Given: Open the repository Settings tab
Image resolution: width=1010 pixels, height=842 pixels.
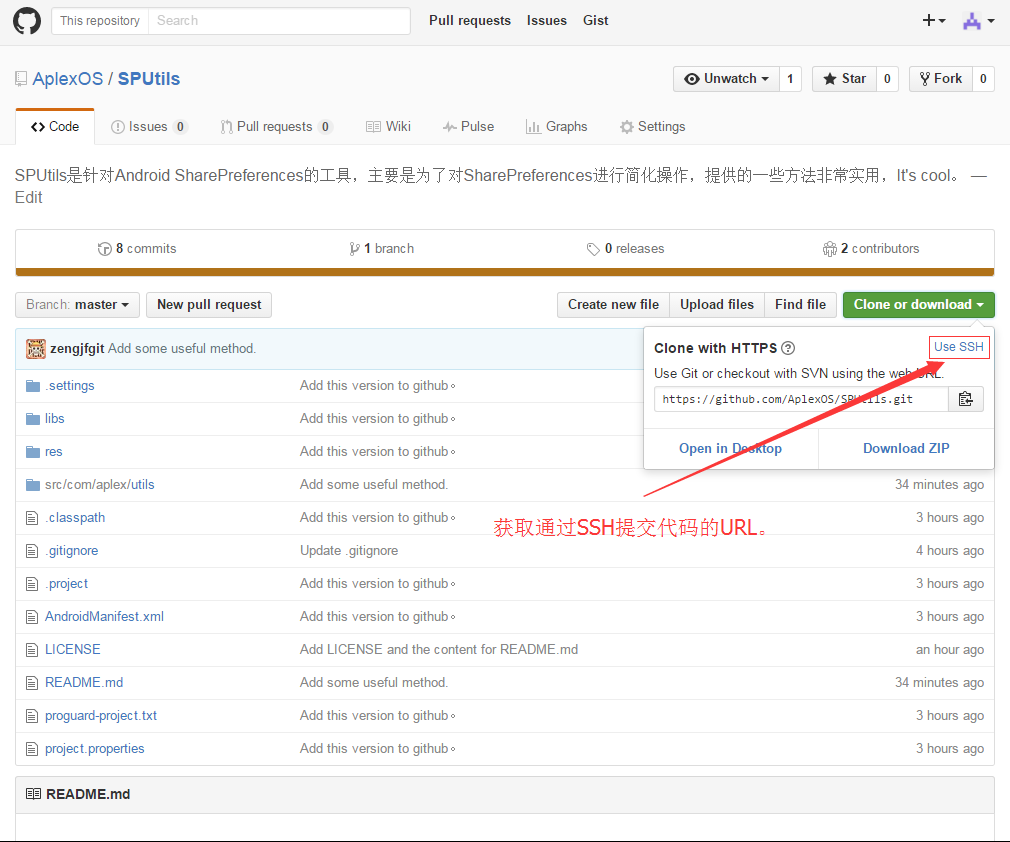Looking at the screenshot, I should (653, 127).
